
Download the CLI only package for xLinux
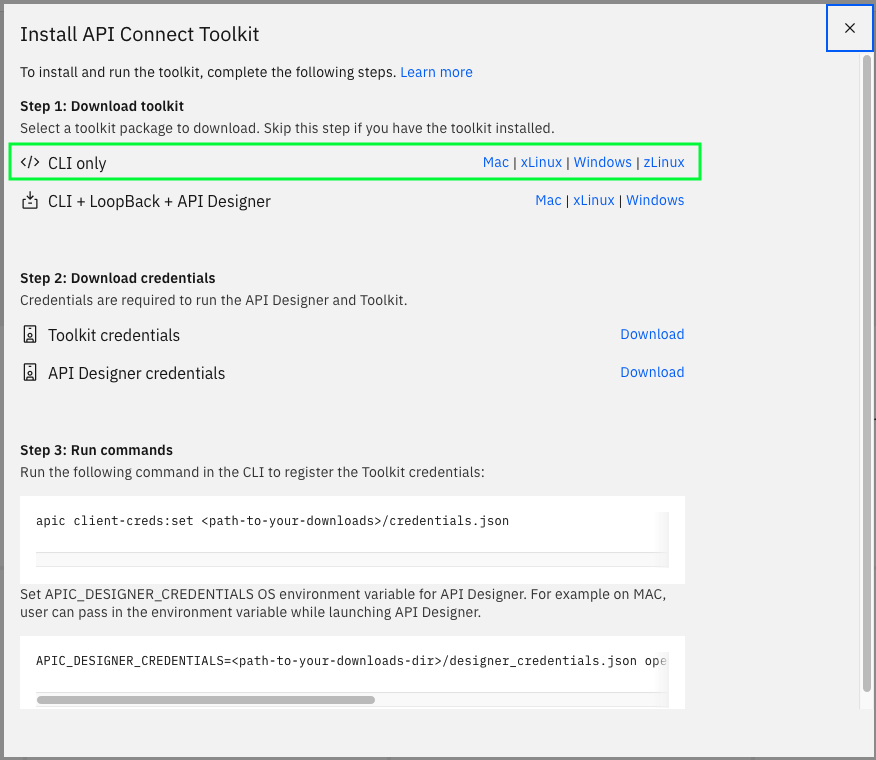[x=540, y=162]
